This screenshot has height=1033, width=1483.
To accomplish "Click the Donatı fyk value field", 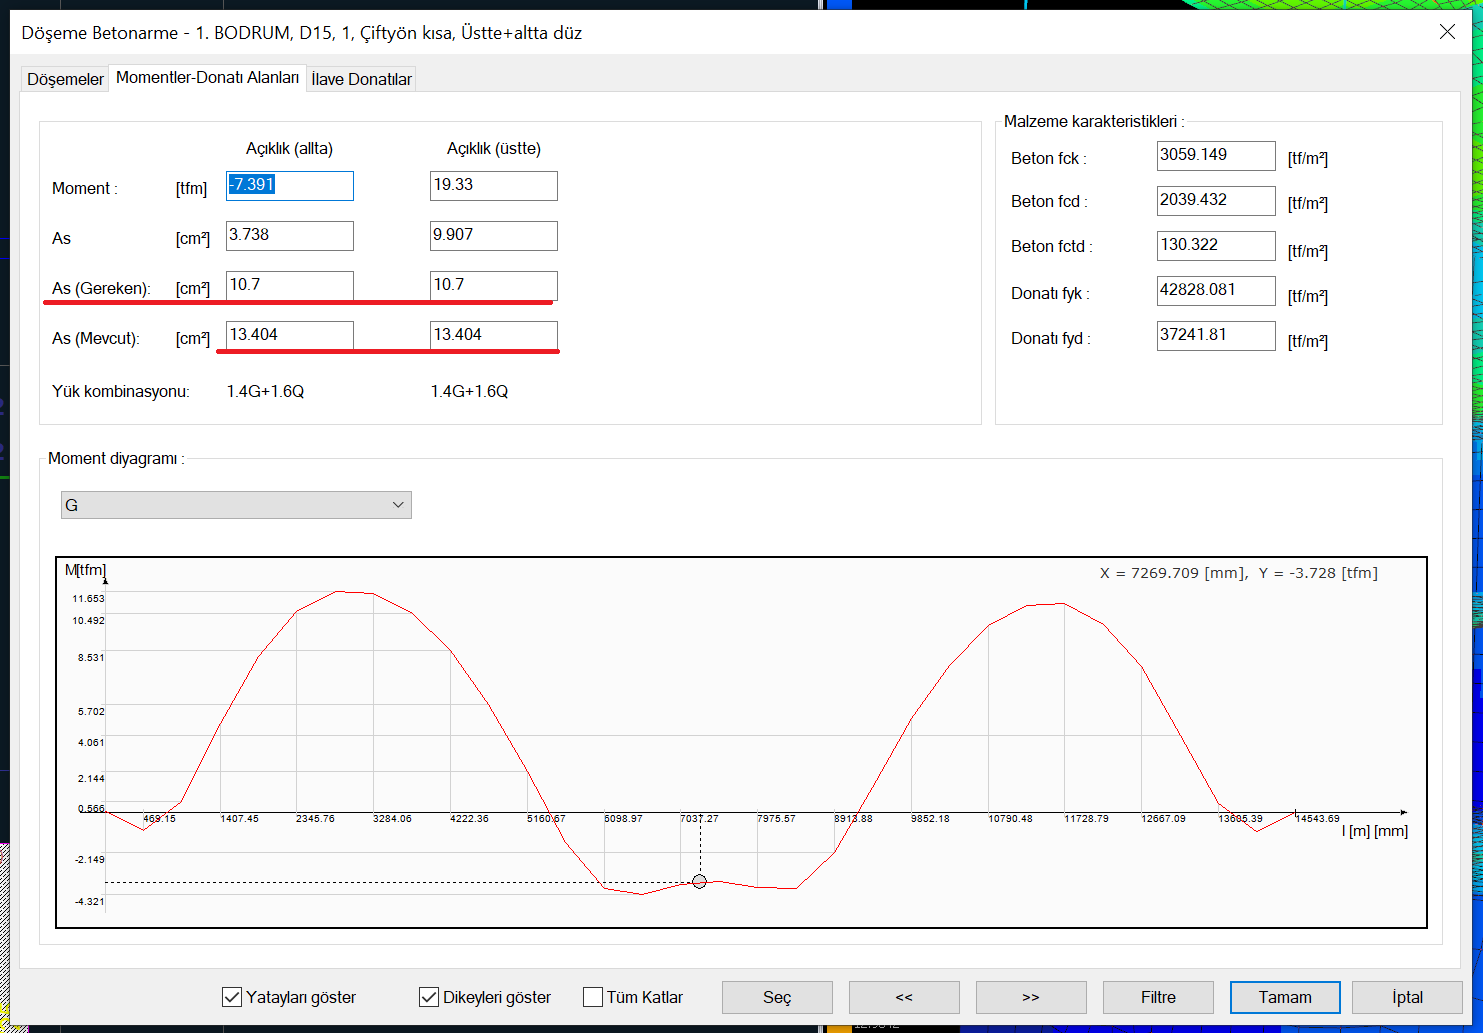I will click(1216, 291).
